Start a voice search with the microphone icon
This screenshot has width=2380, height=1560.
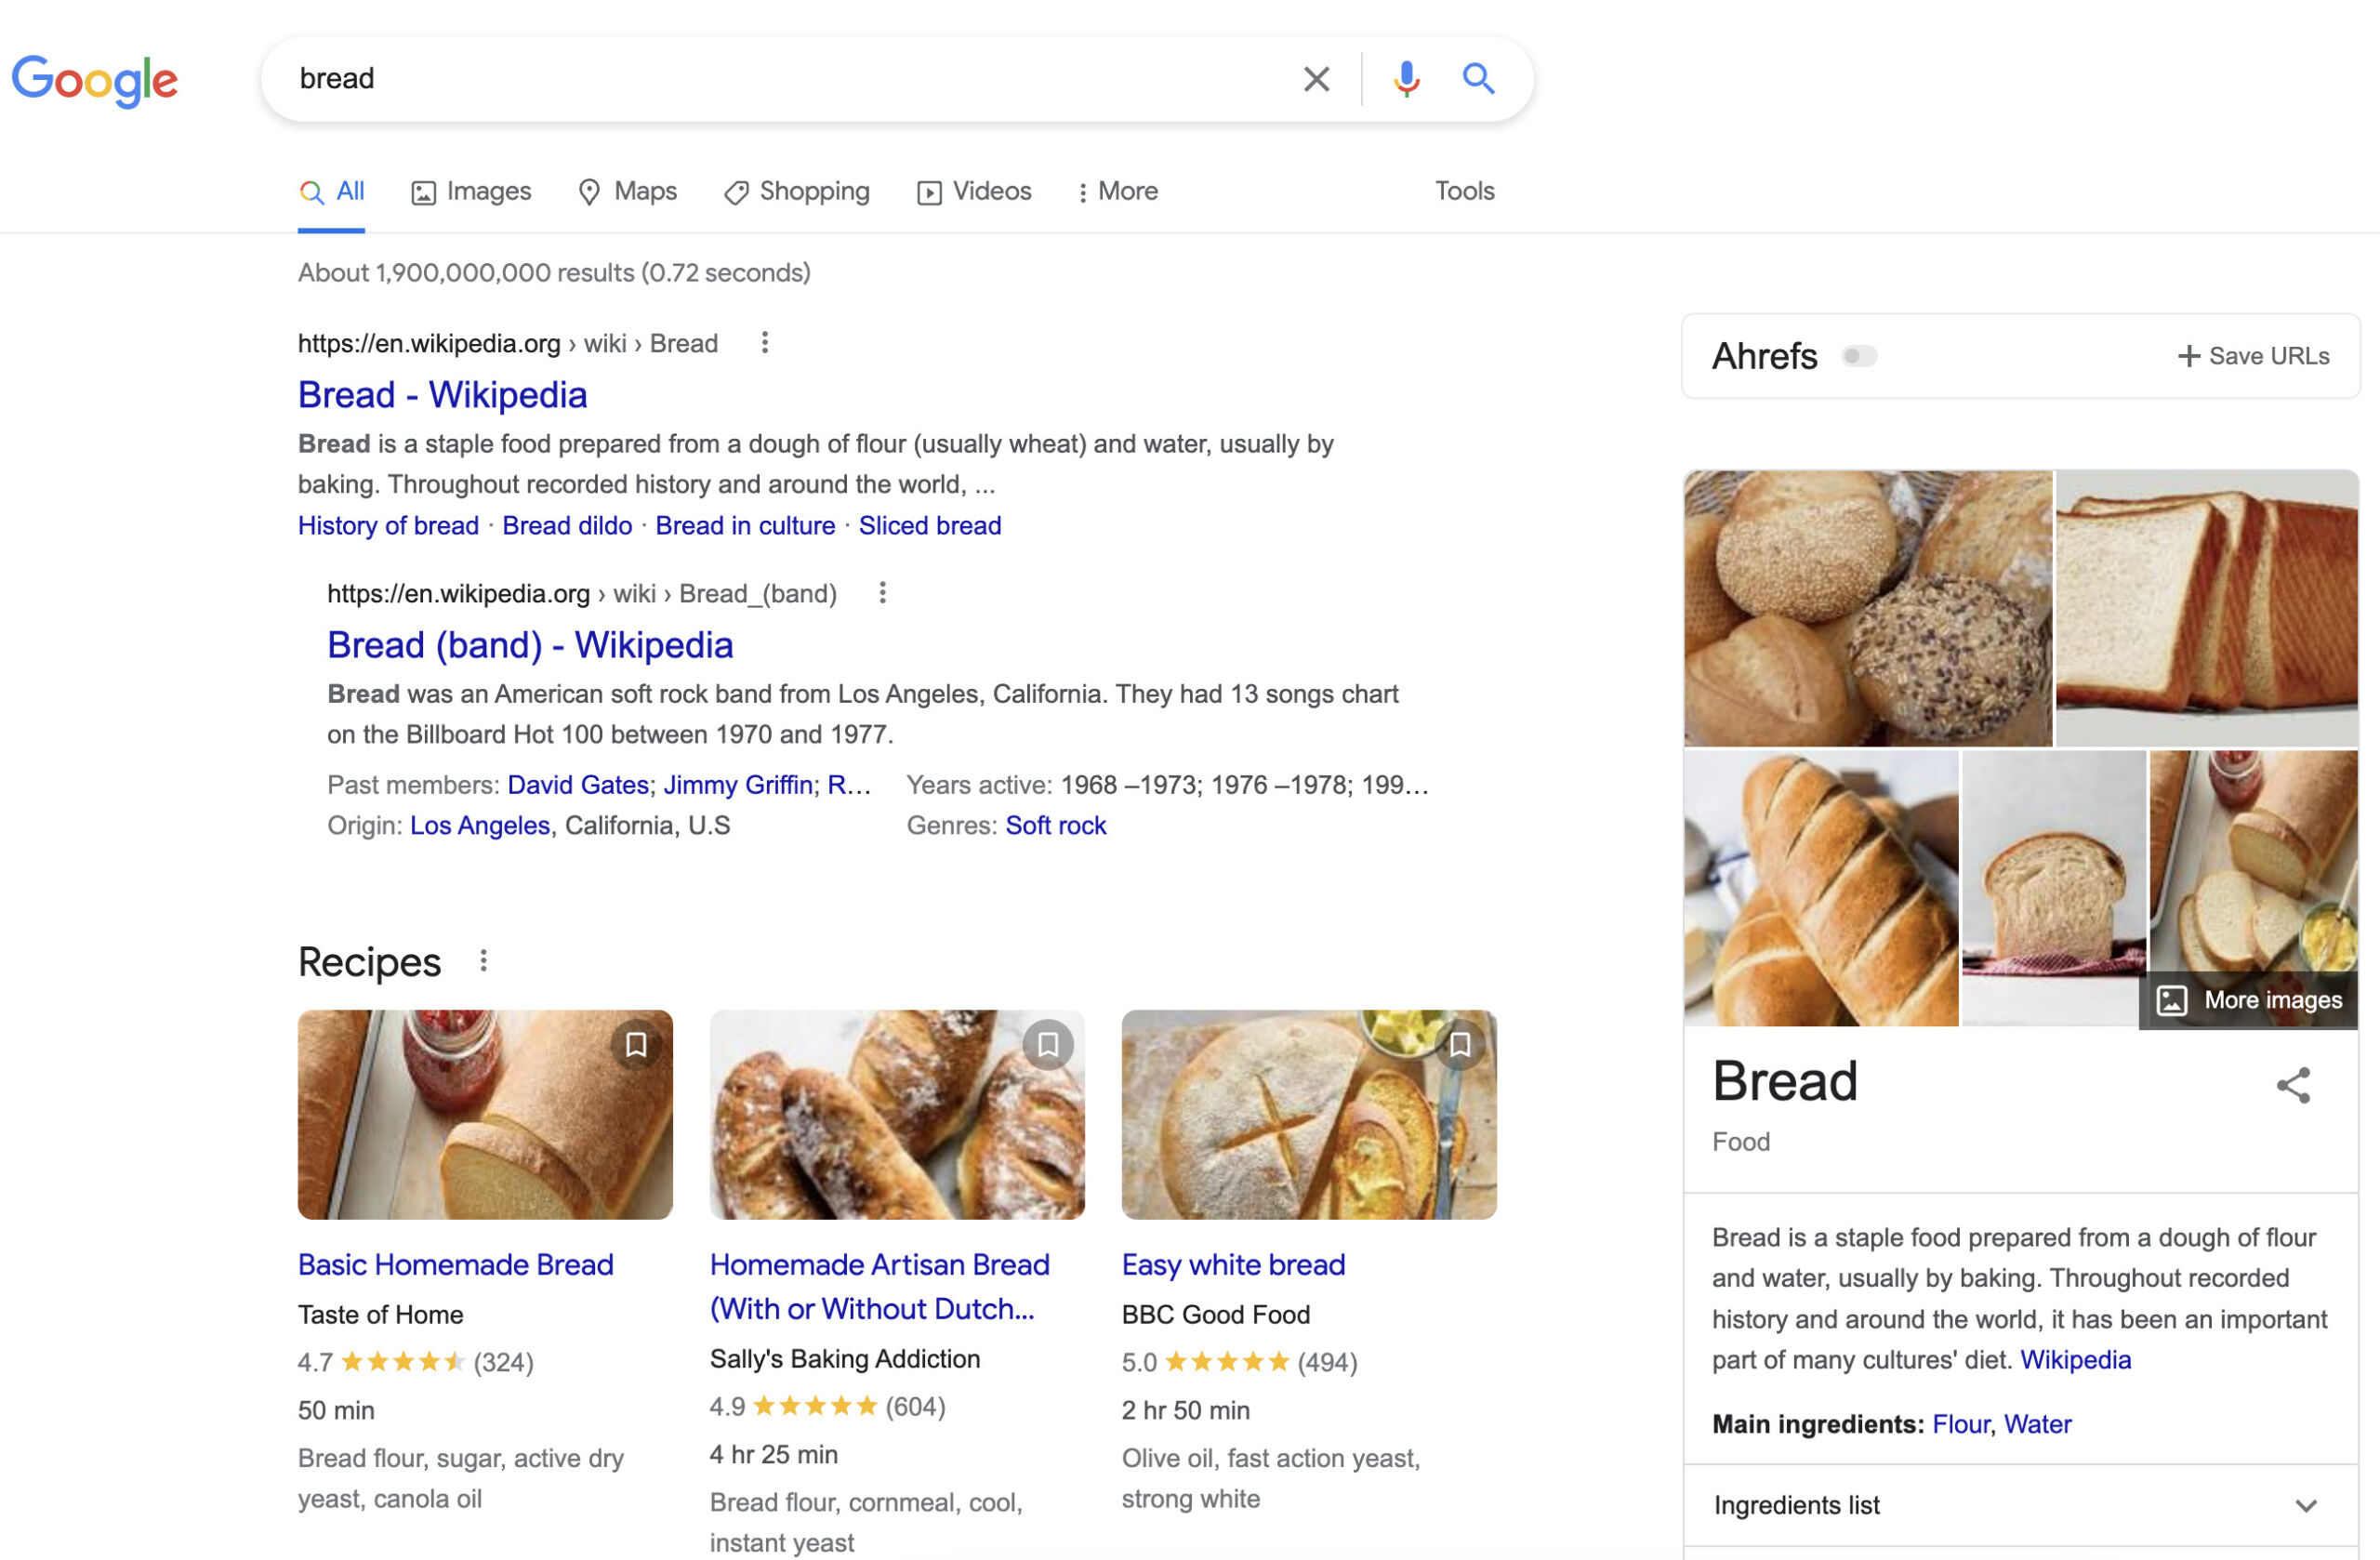click(1406, 78)
